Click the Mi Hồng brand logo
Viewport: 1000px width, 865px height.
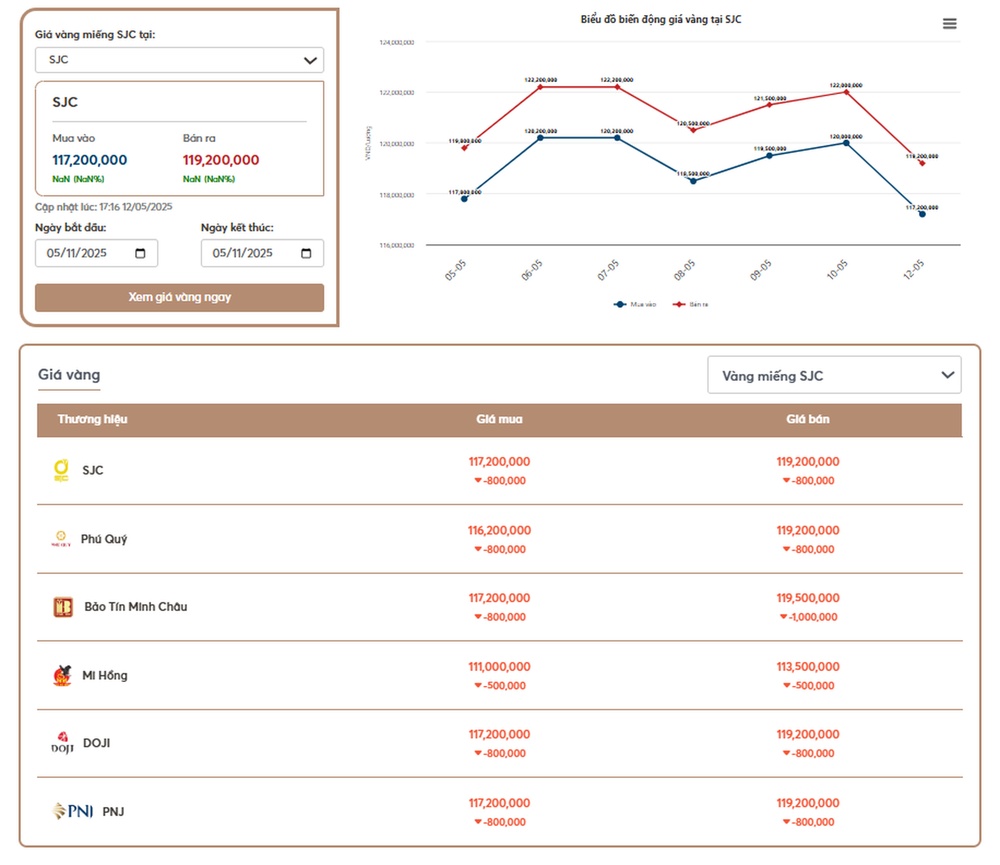click(62, 675)
